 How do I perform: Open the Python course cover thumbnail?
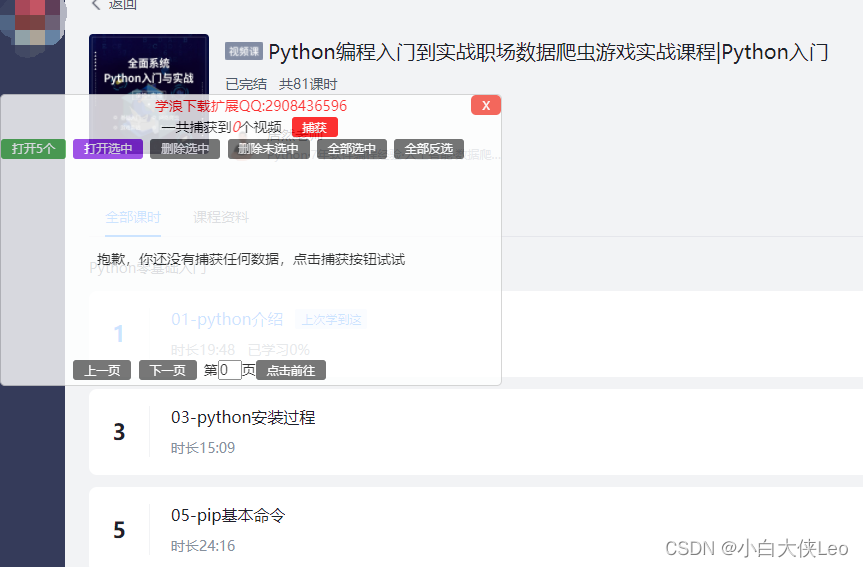(149, 64)
